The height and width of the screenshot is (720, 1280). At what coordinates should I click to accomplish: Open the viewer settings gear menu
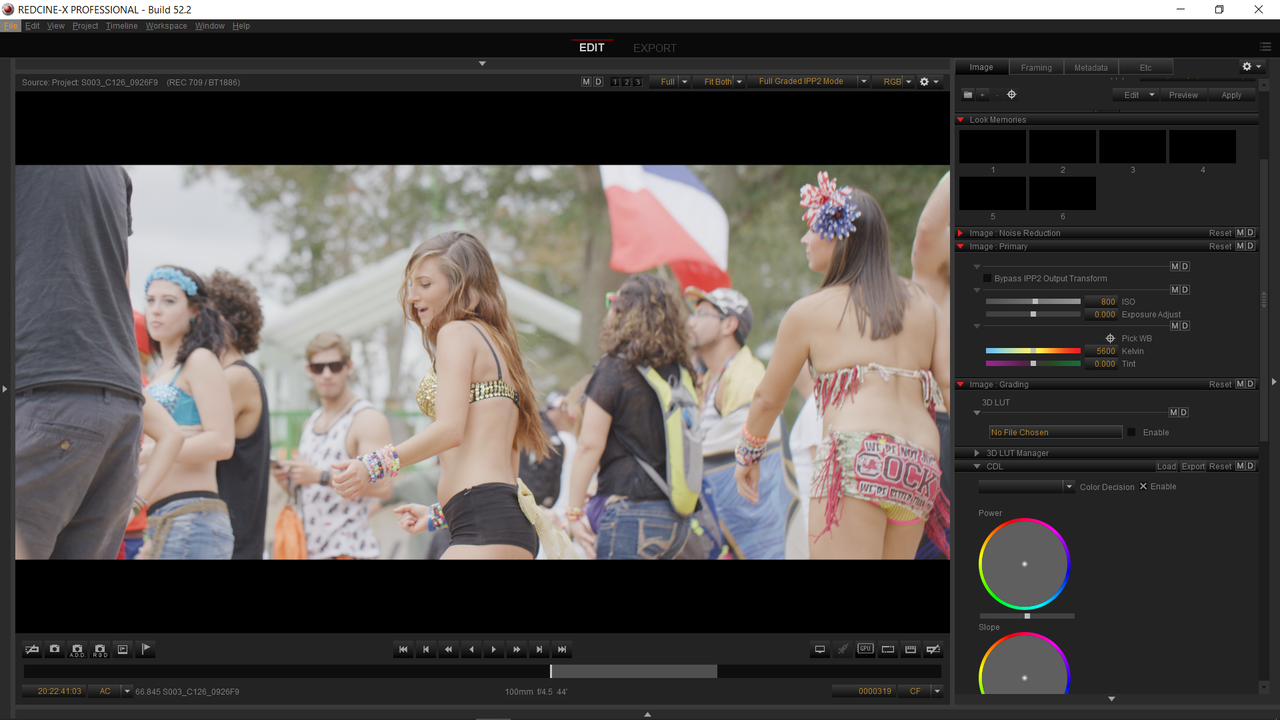(x=929, y=82)
